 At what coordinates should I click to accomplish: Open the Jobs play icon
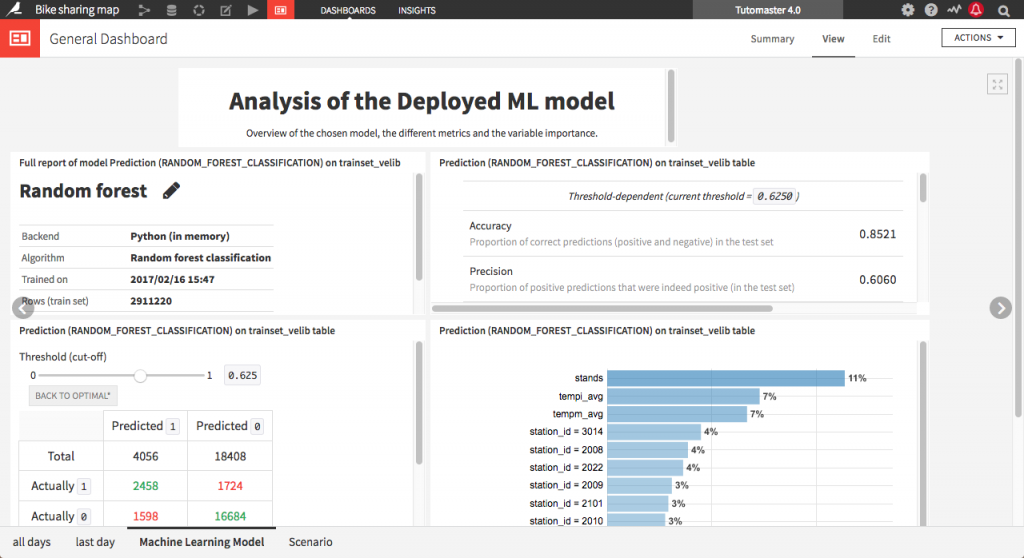tap(252, 11)
